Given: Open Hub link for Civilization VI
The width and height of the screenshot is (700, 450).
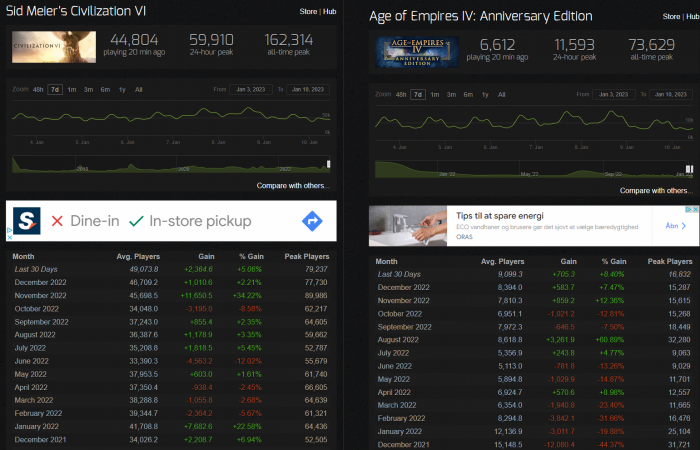Looking at the screenshot, I should tap(329, 12).
